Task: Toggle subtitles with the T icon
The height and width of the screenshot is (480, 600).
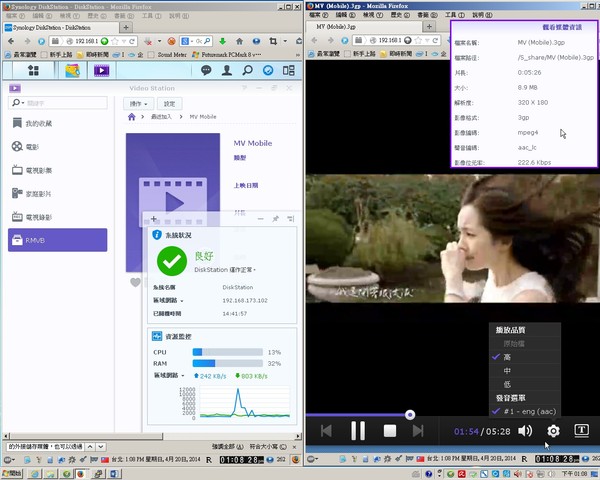Action: click(581, 431)
